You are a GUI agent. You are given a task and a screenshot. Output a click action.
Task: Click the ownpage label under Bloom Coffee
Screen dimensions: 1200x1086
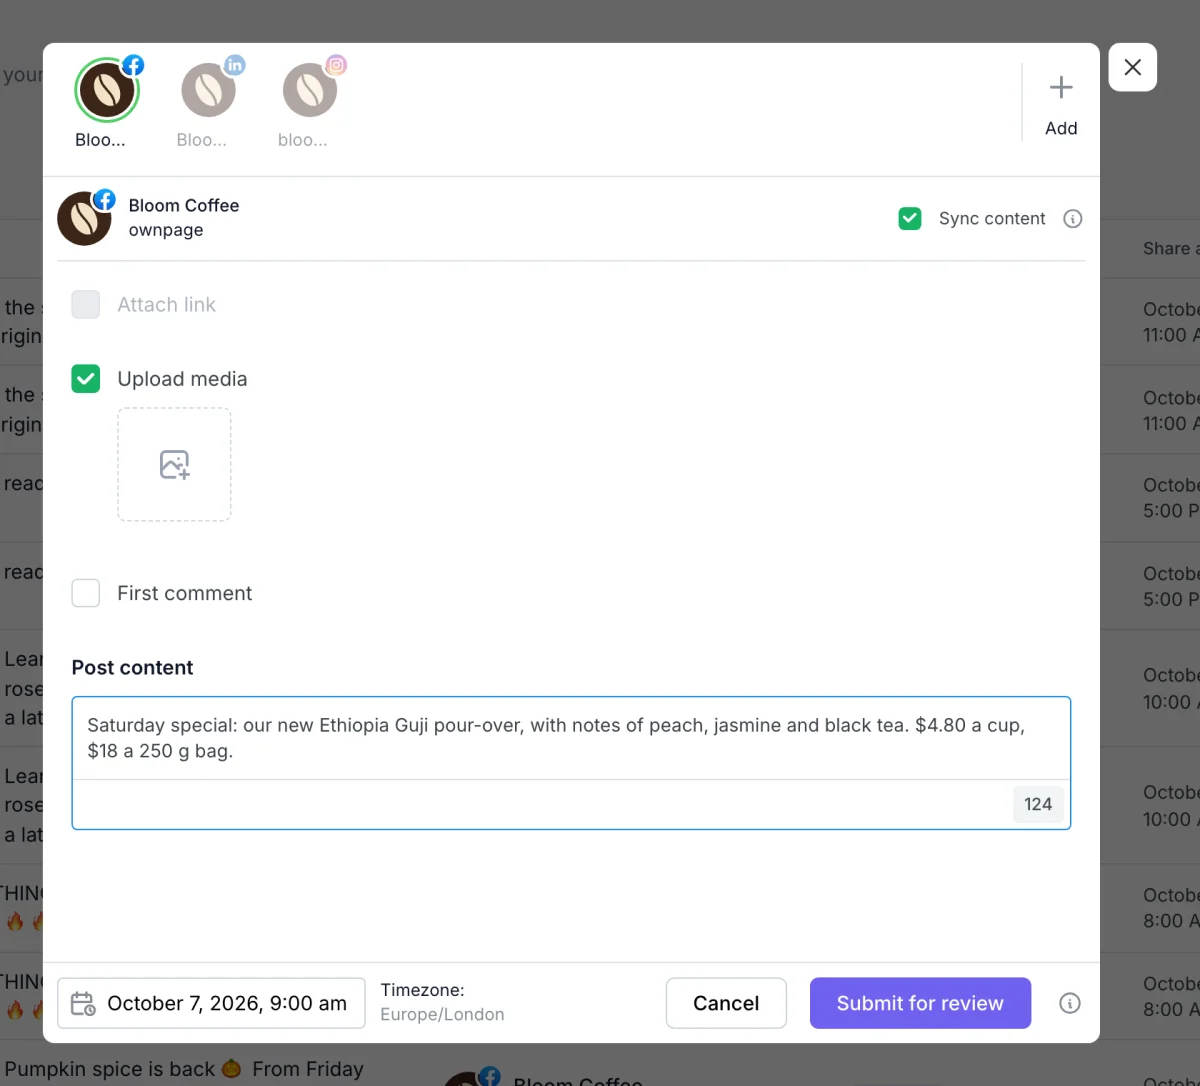(x=166, y=230)
